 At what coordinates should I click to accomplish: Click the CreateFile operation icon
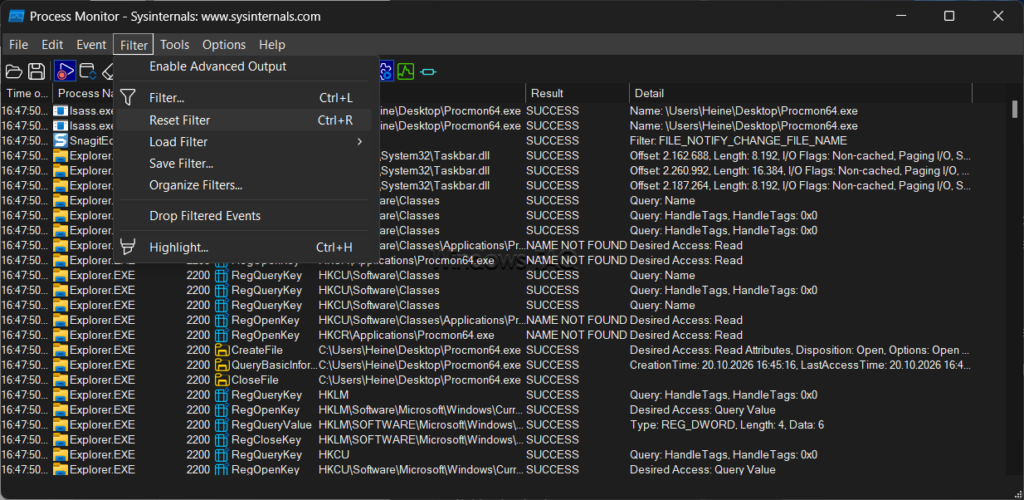tap(221, 350)
